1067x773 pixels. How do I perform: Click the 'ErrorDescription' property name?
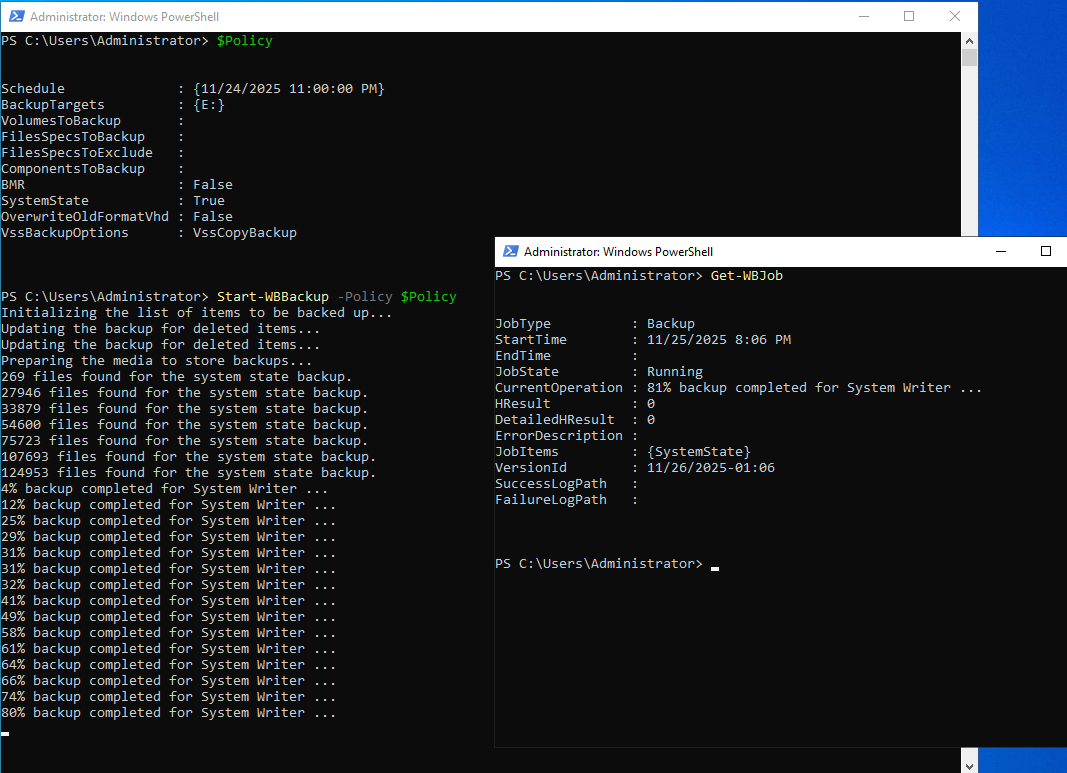click(559, 435)
